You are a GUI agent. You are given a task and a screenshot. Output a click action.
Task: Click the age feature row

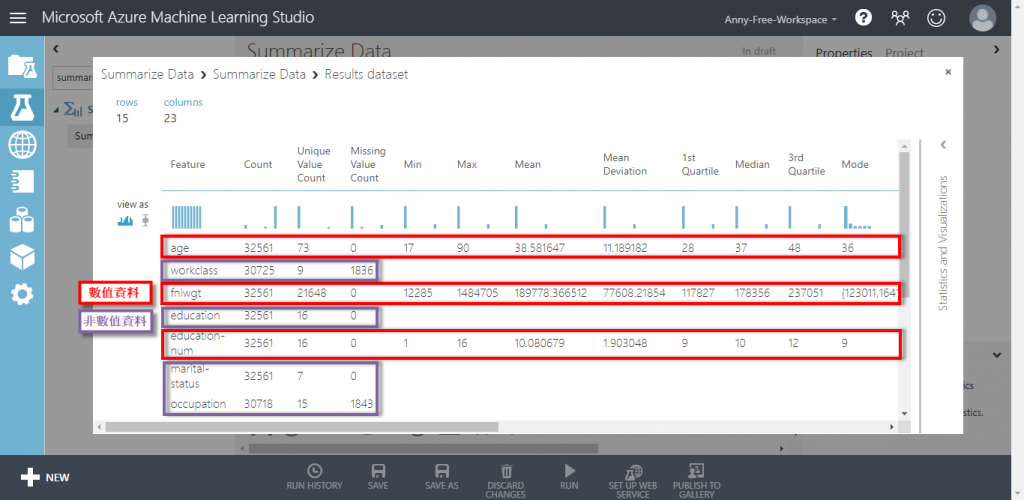[x=533, y=248]
